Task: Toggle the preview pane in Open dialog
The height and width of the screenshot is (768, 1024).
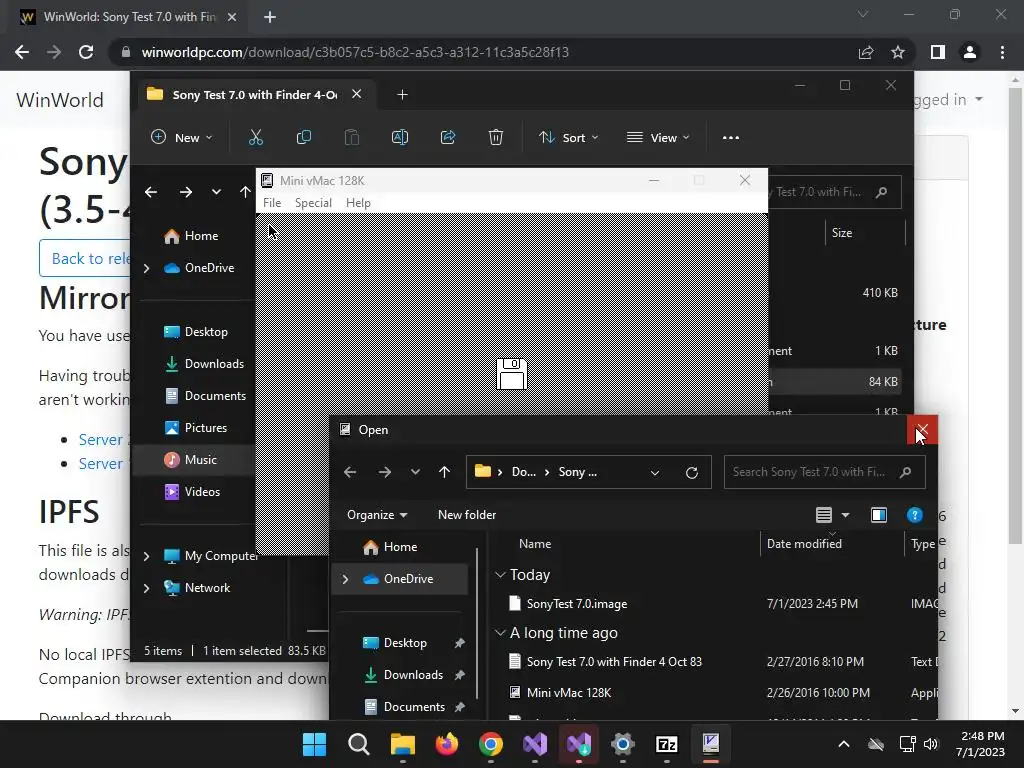Action: coord(879,515)
